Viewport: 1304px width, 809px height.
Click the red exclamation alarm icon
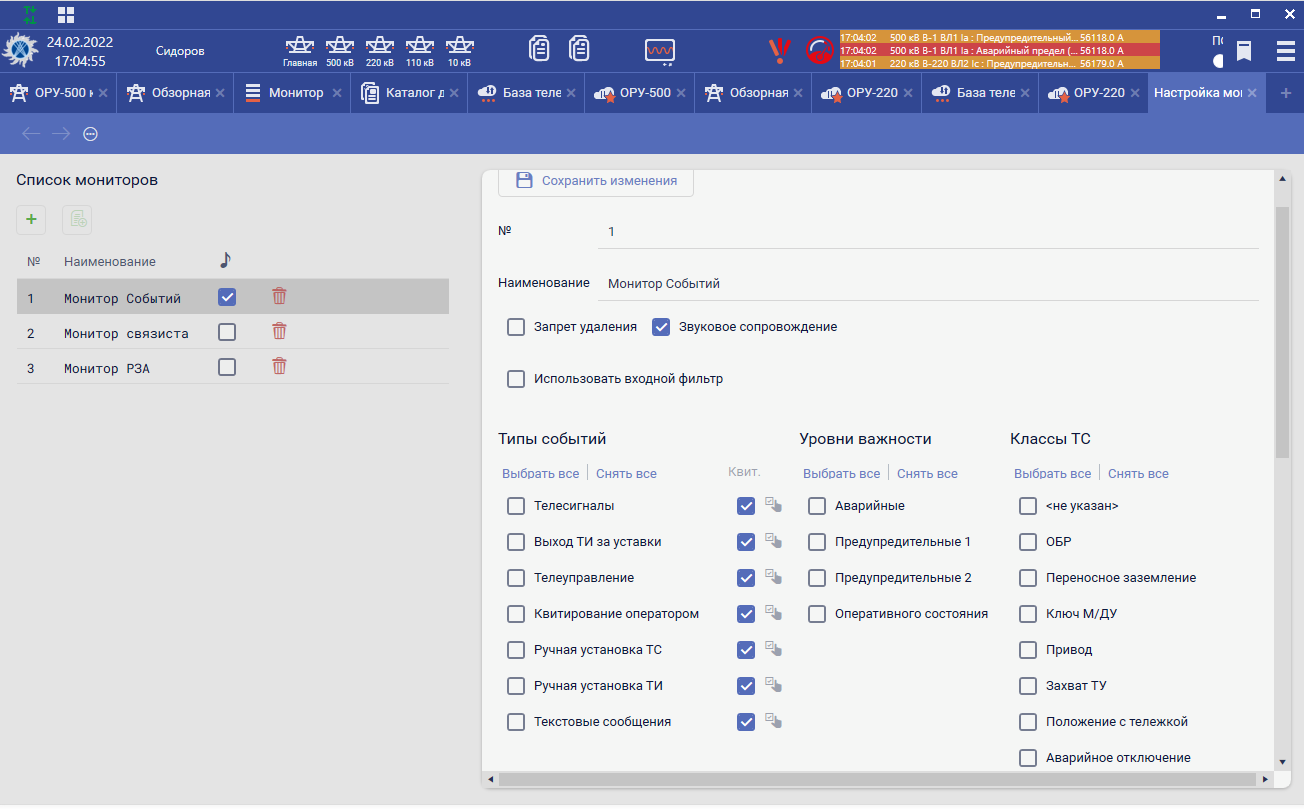click(779, 50)
